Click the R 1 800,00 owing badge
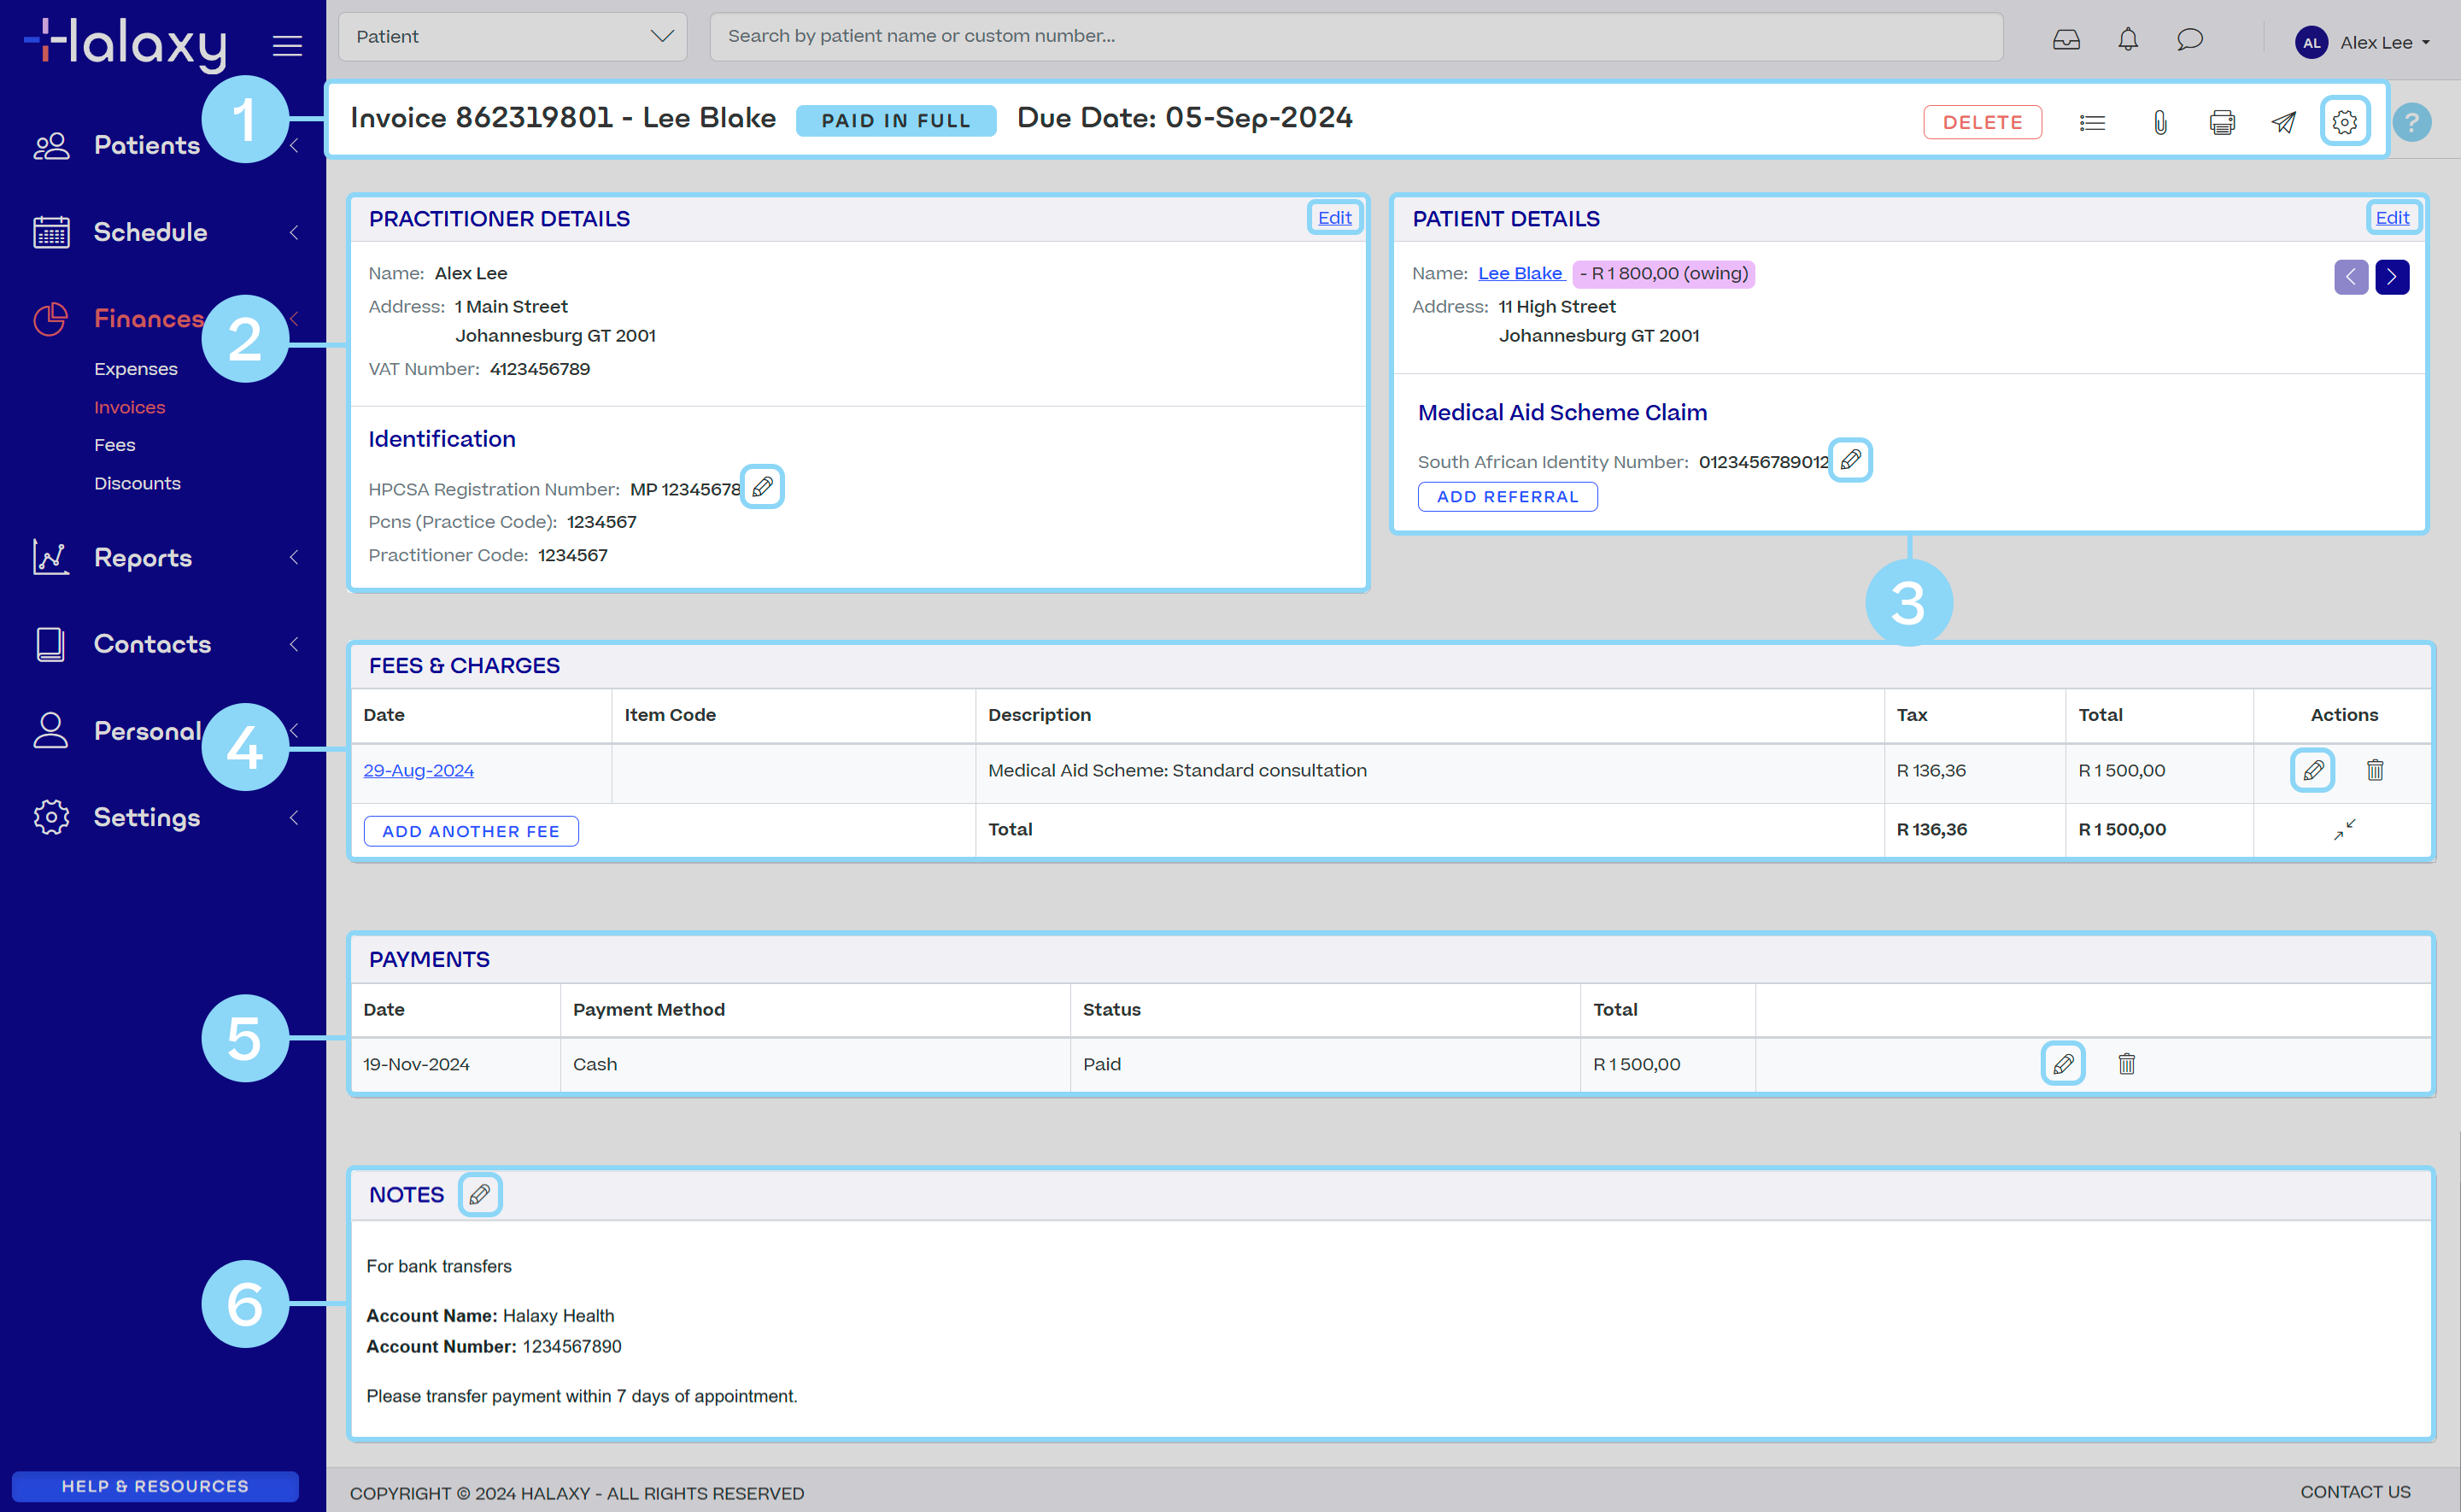The image size is (2461, 1512). (1663, 273)
